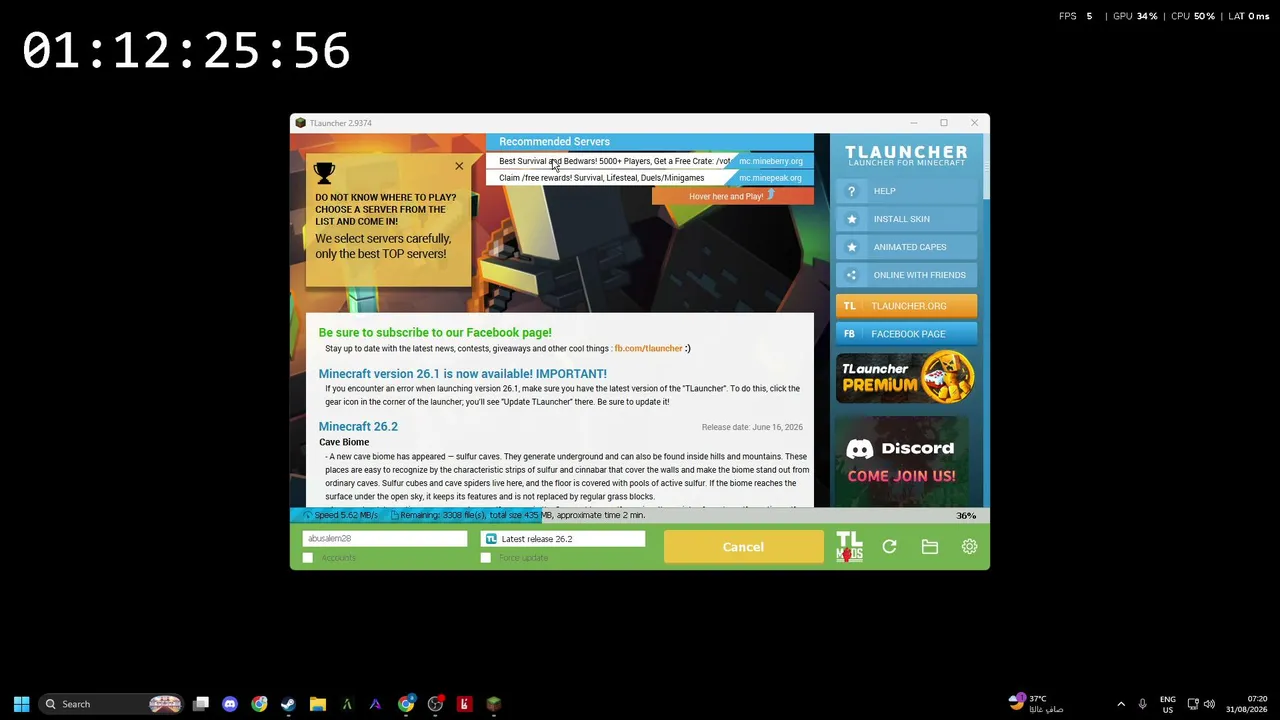Launch Discord from the taskbar

(230, 704)
